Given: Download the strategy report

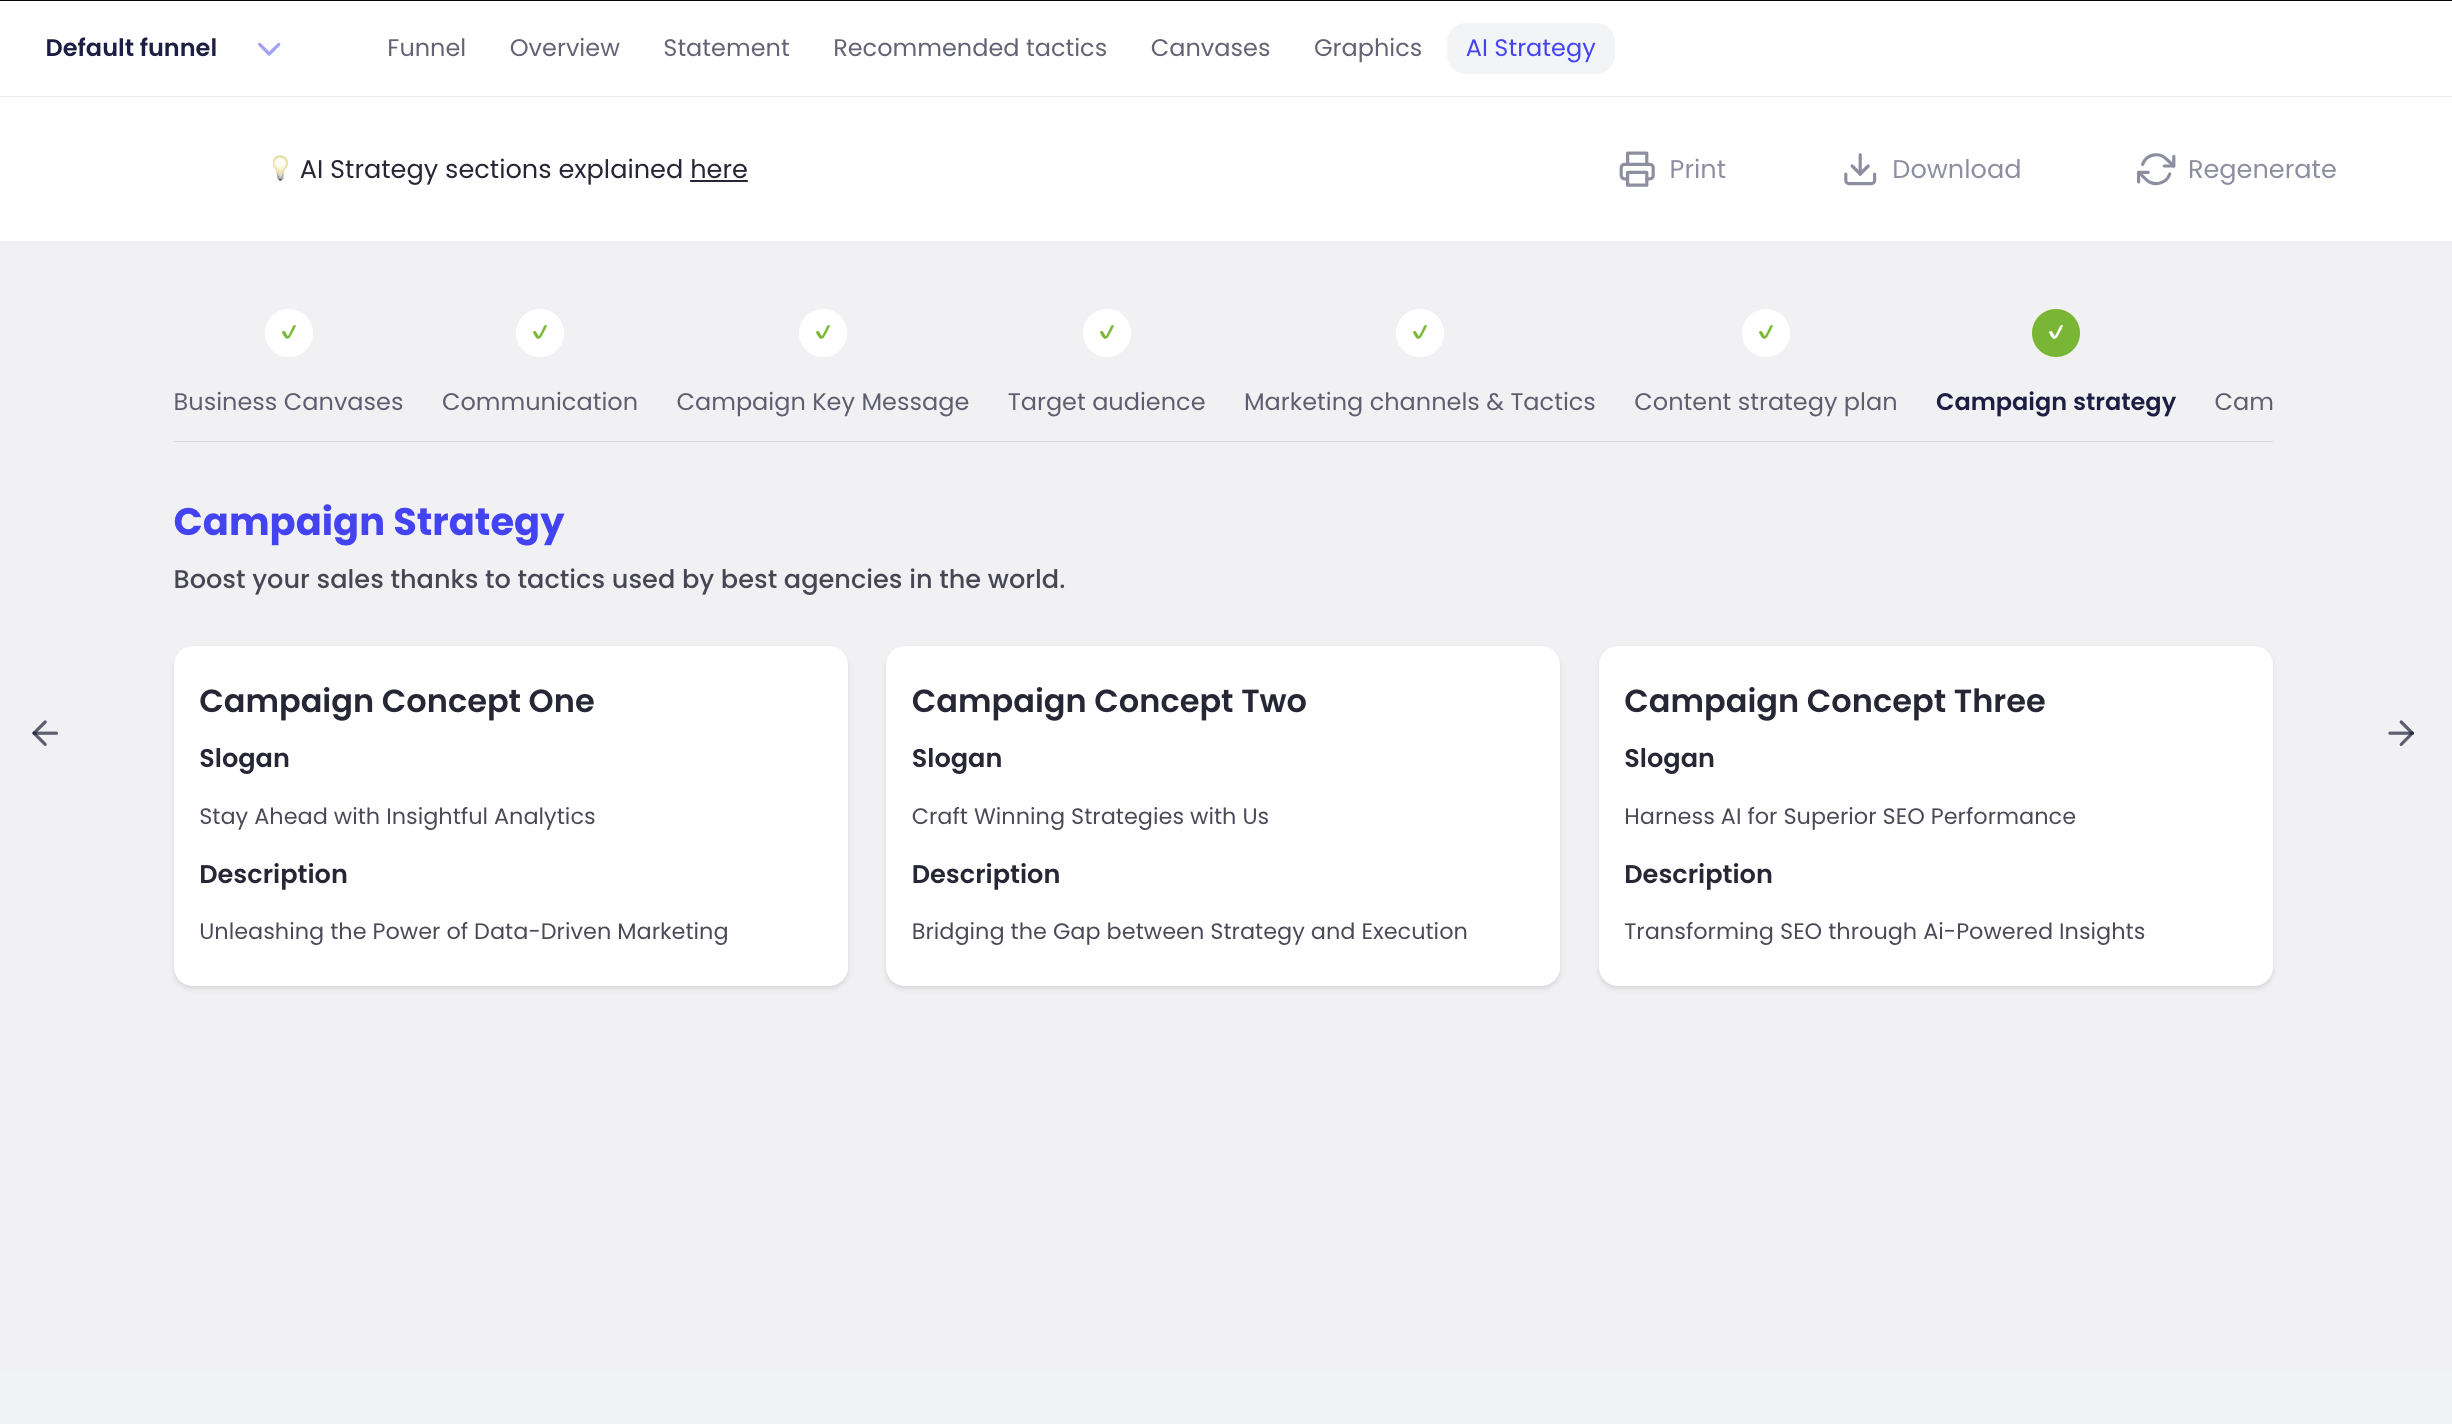Looking at the screenshot, I should coord(1930,168).
